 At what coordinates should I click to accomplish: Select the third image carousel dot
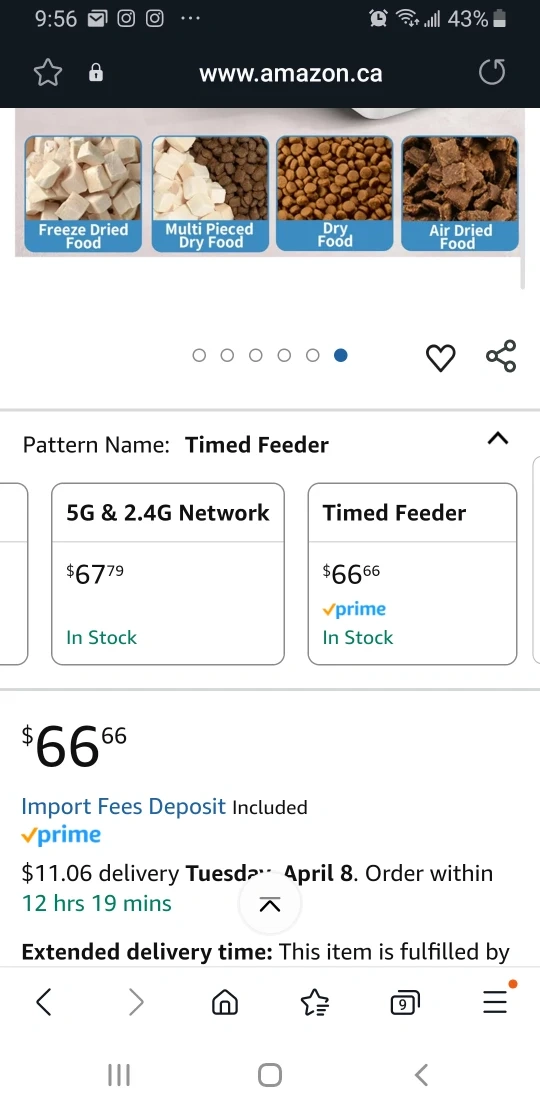click(255, 355)
